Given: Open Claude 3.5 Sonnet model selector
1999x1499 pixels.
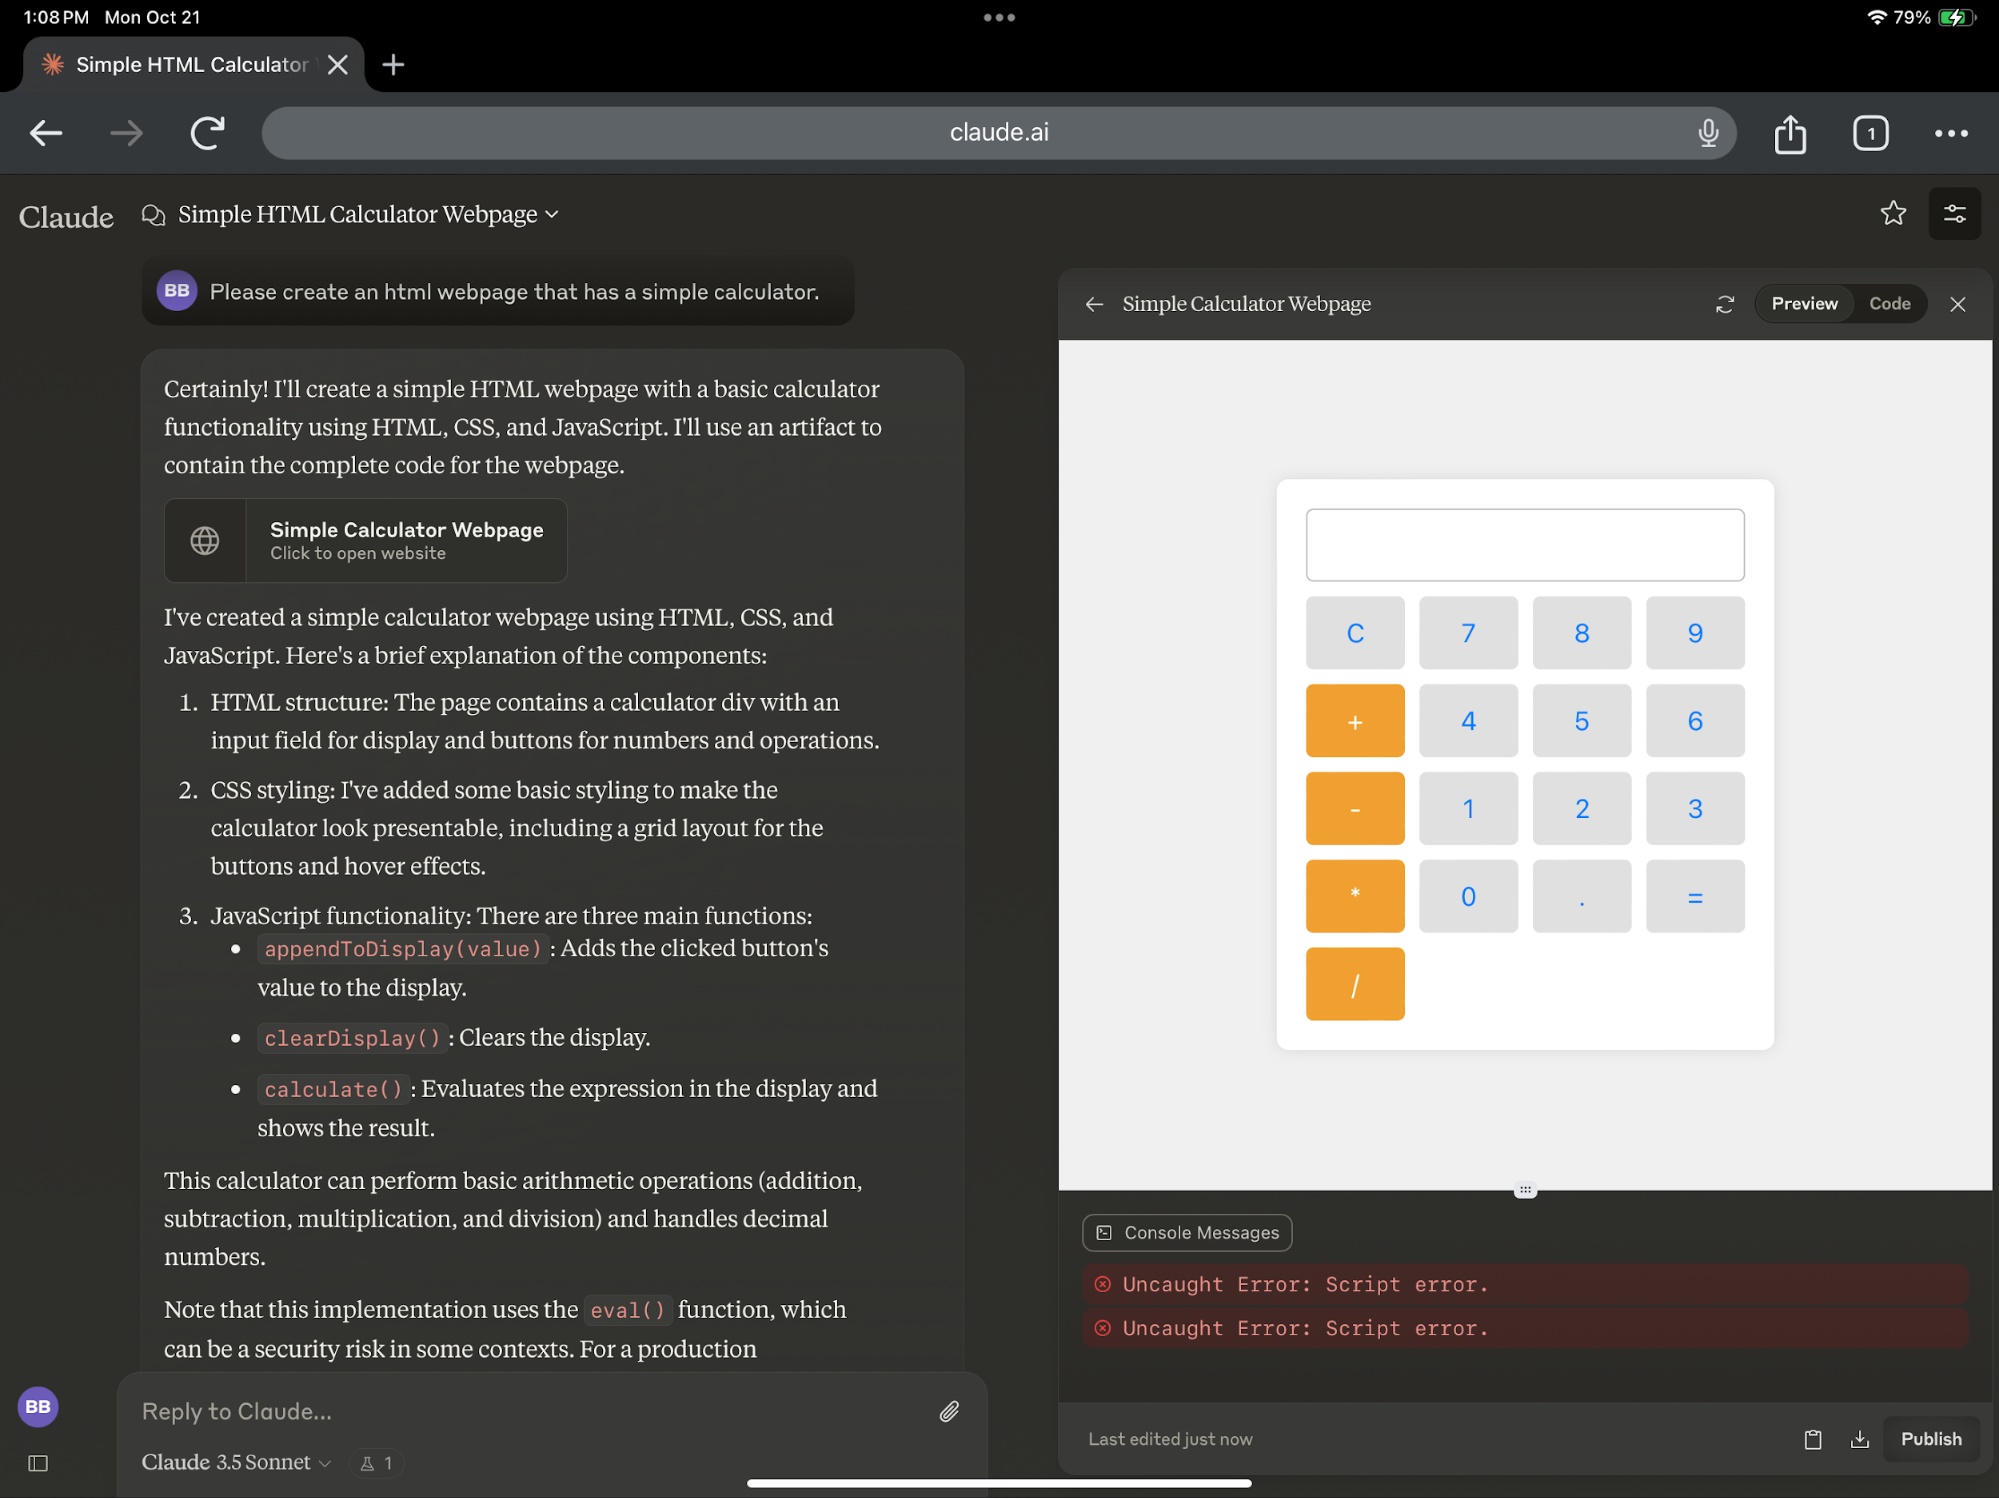Looking at the screenshot, I should click(236, 1463).
